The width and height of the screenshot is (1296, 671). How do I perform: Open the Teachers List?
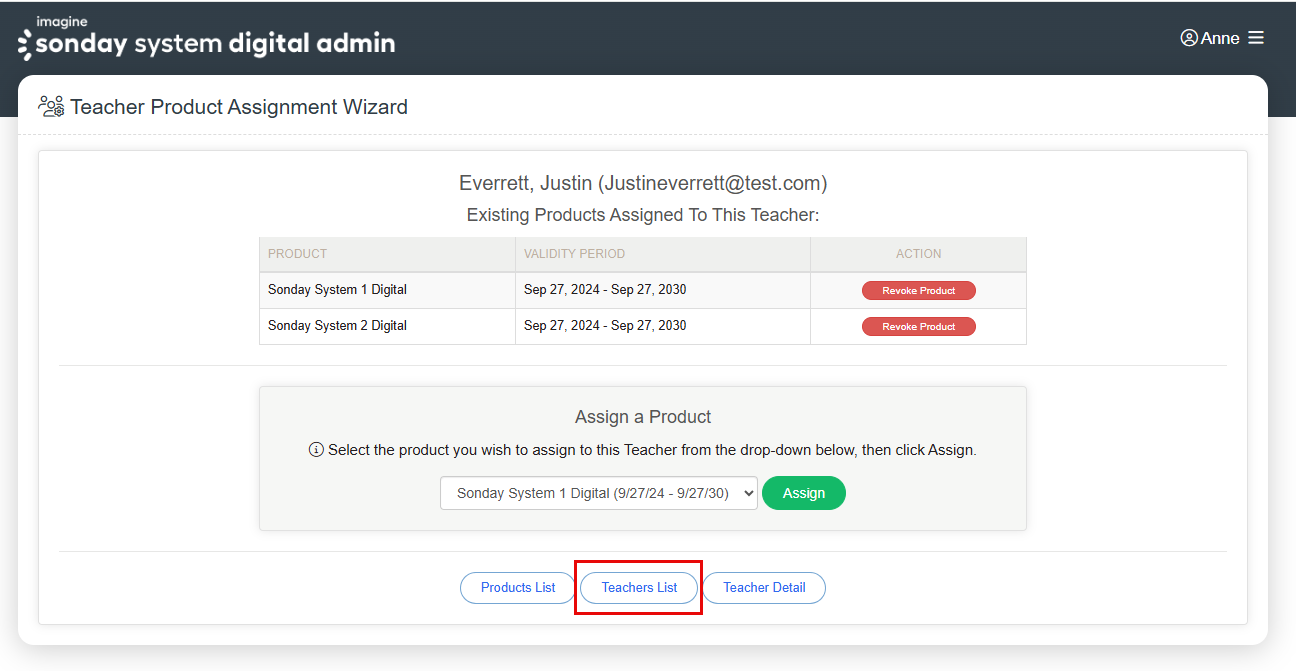(639, 588)
